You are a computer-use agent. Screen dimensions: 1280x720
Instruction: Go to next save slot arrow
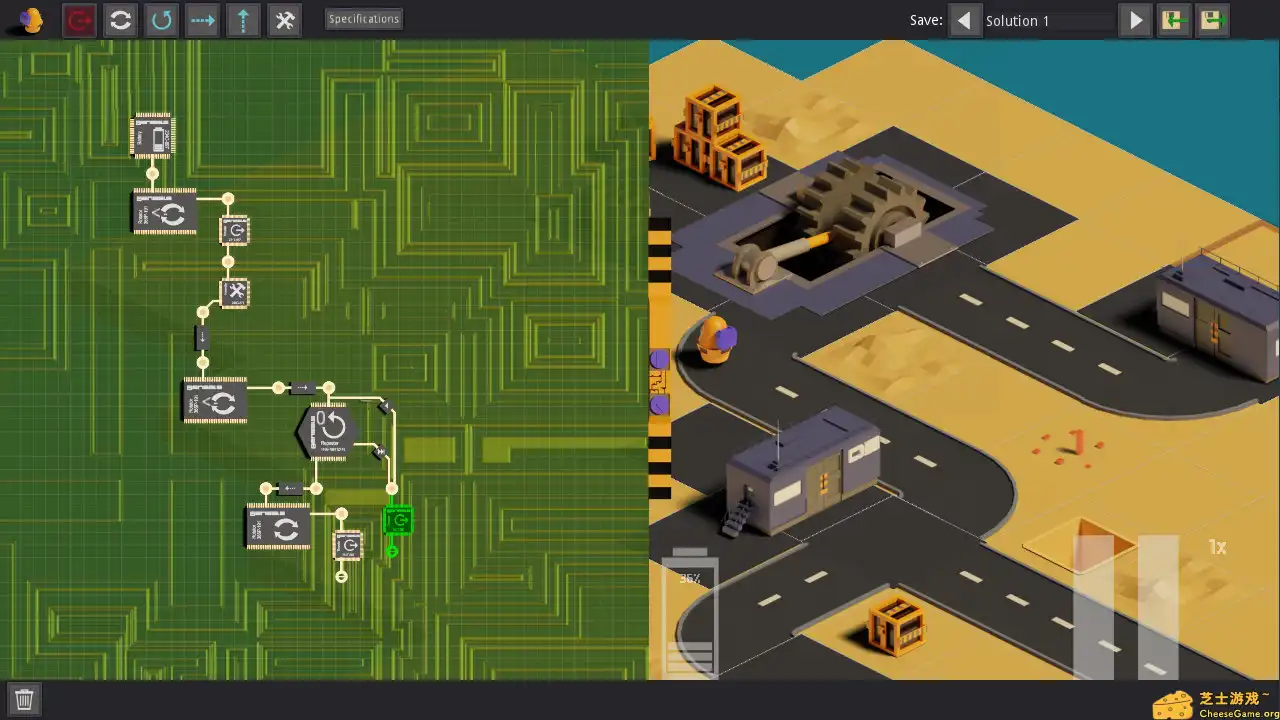coord(1135,20)
